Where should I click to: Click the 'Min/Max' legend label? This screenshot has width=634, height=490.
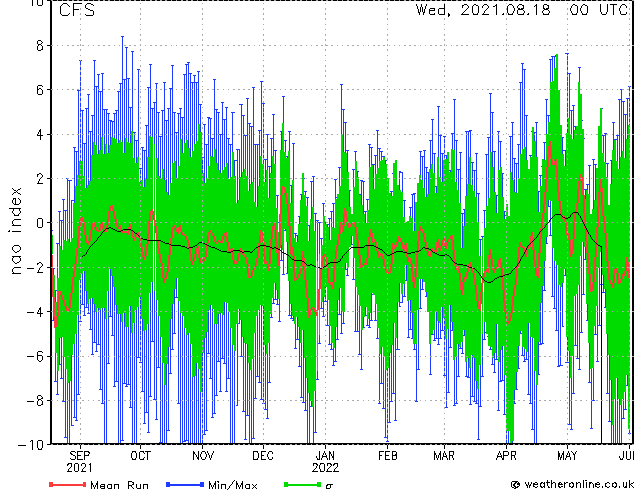[232, 485]
